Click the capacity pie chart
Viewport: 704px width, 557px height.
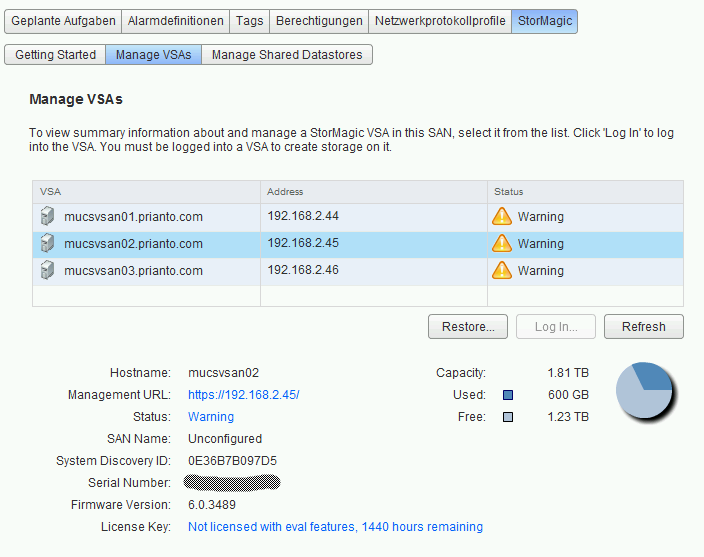(x=645, y=391)
